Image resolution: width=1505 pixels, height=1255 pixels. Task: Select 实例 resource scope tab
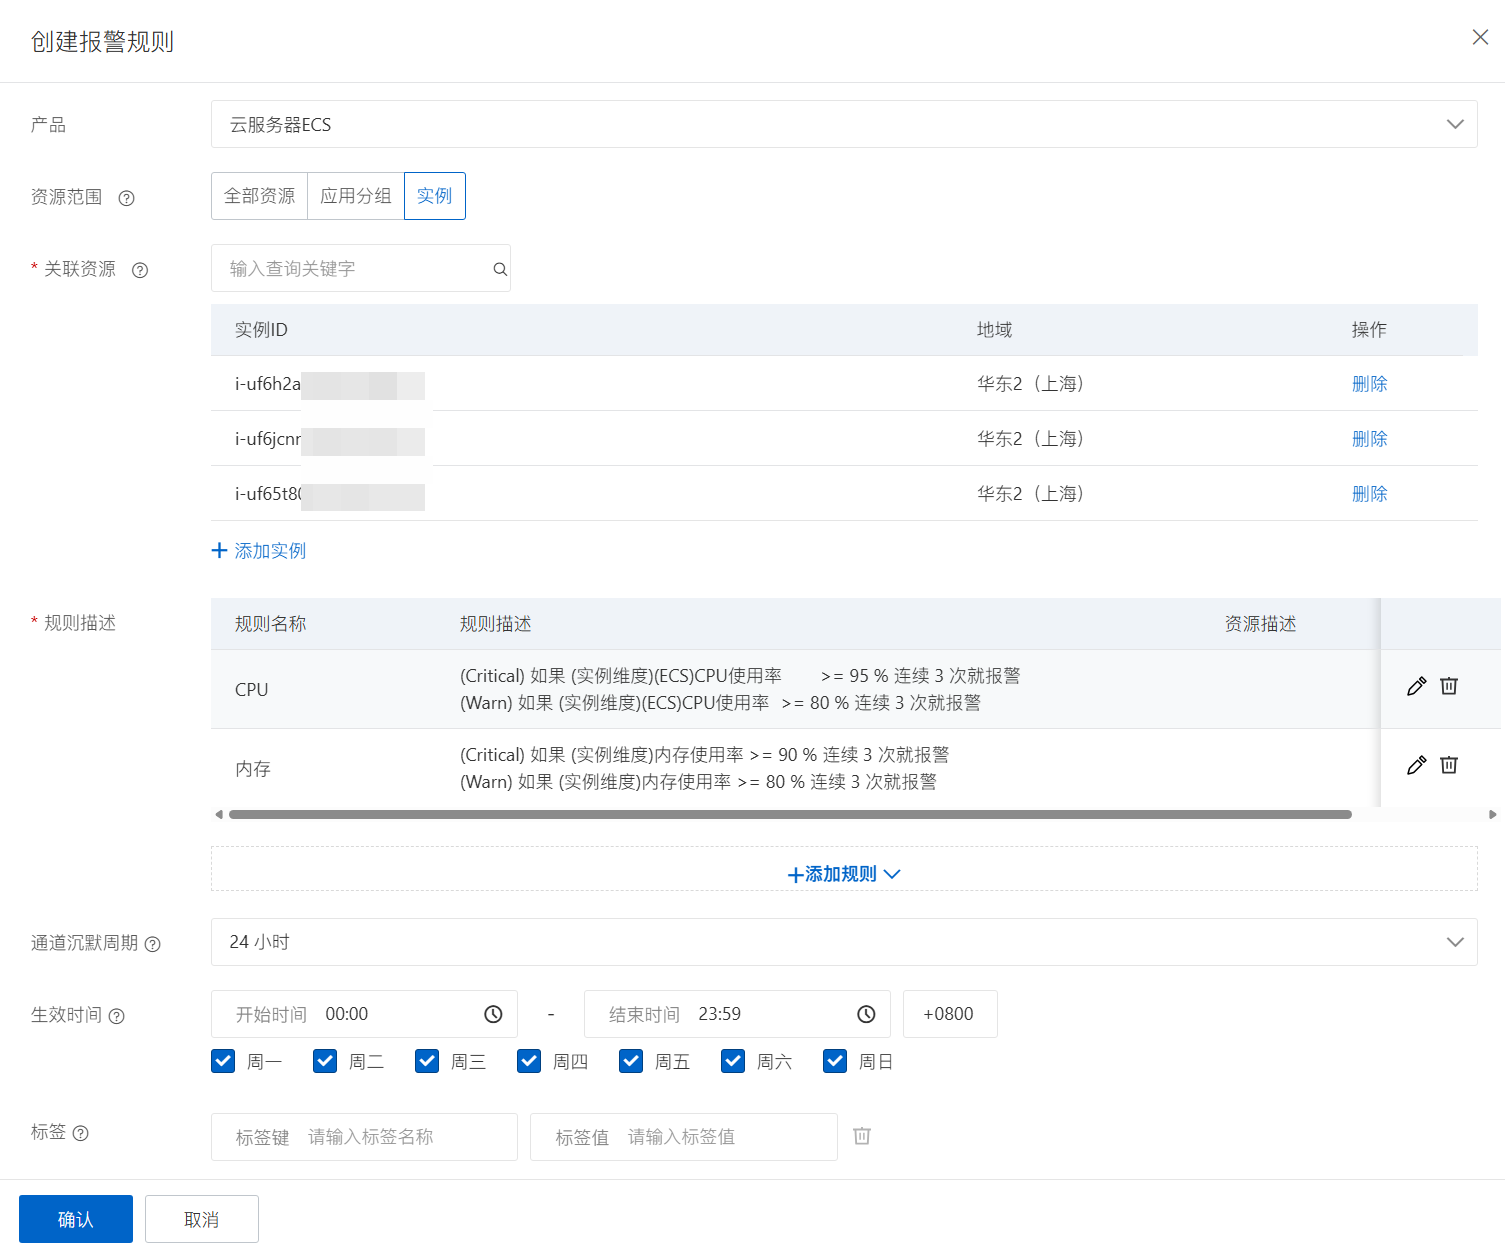click(435, 196)
